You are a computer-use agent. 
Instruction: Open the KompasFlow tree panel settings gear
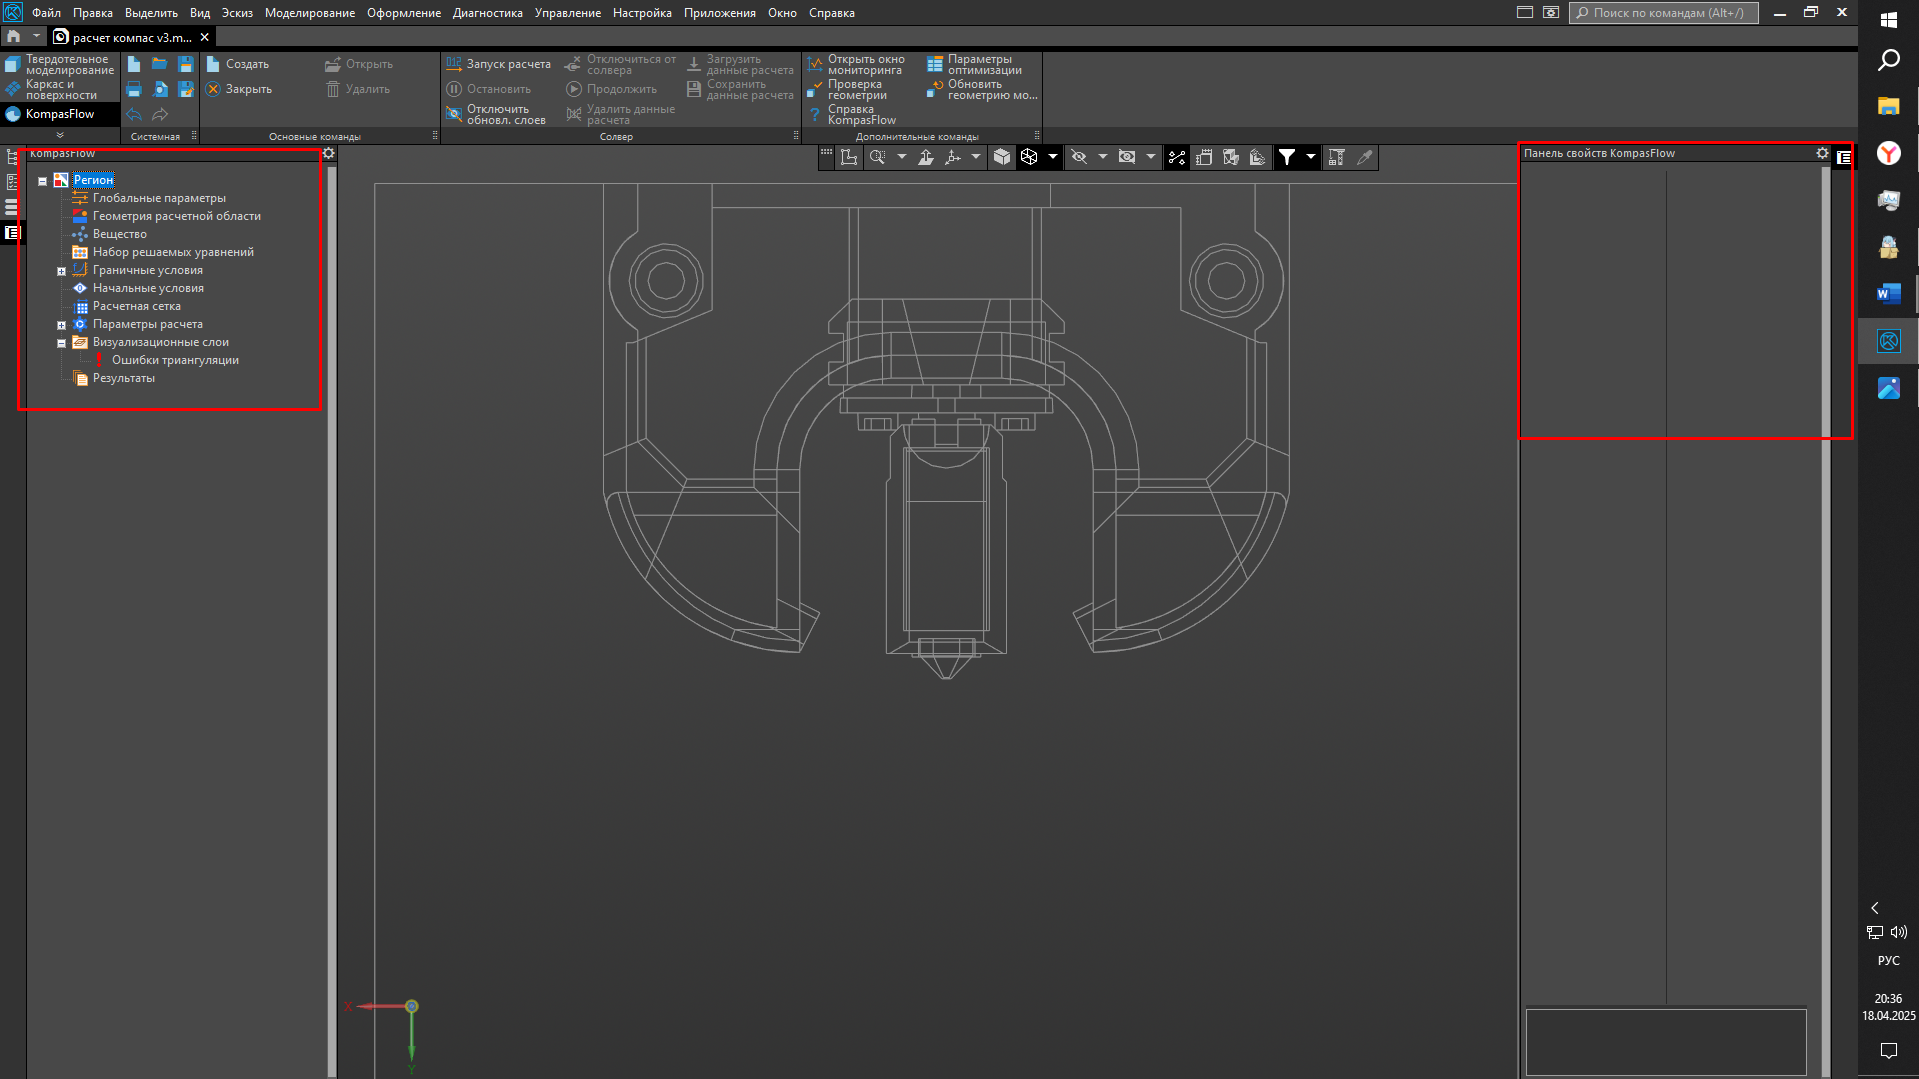(328, 153)
